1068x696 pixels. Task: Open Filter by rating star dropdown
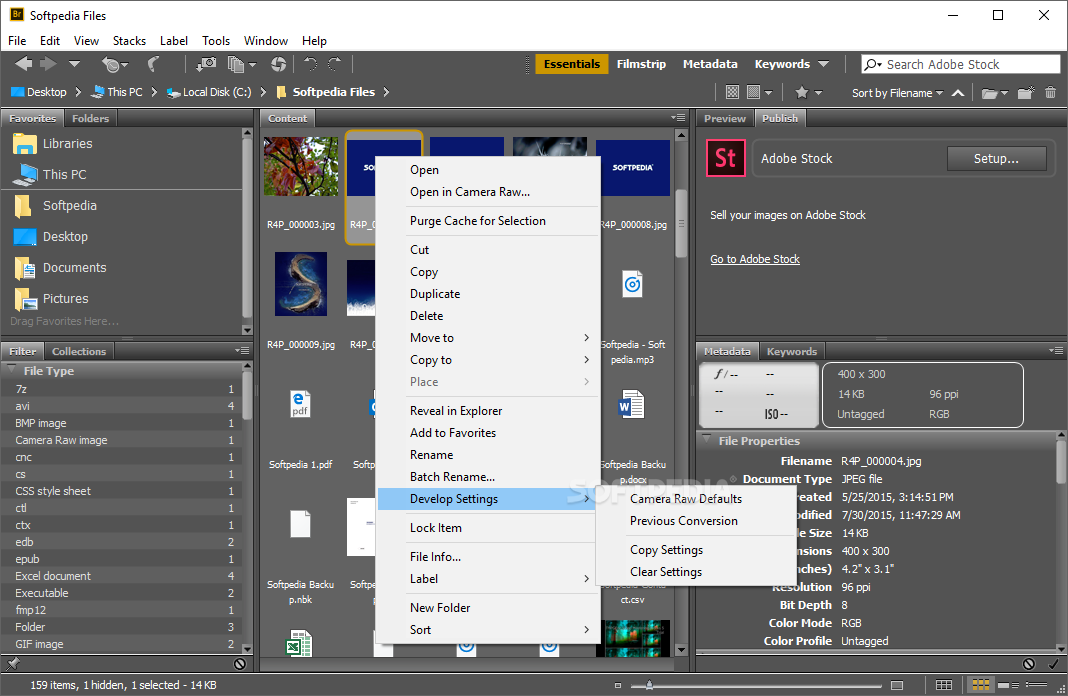(x=808, y=92)
